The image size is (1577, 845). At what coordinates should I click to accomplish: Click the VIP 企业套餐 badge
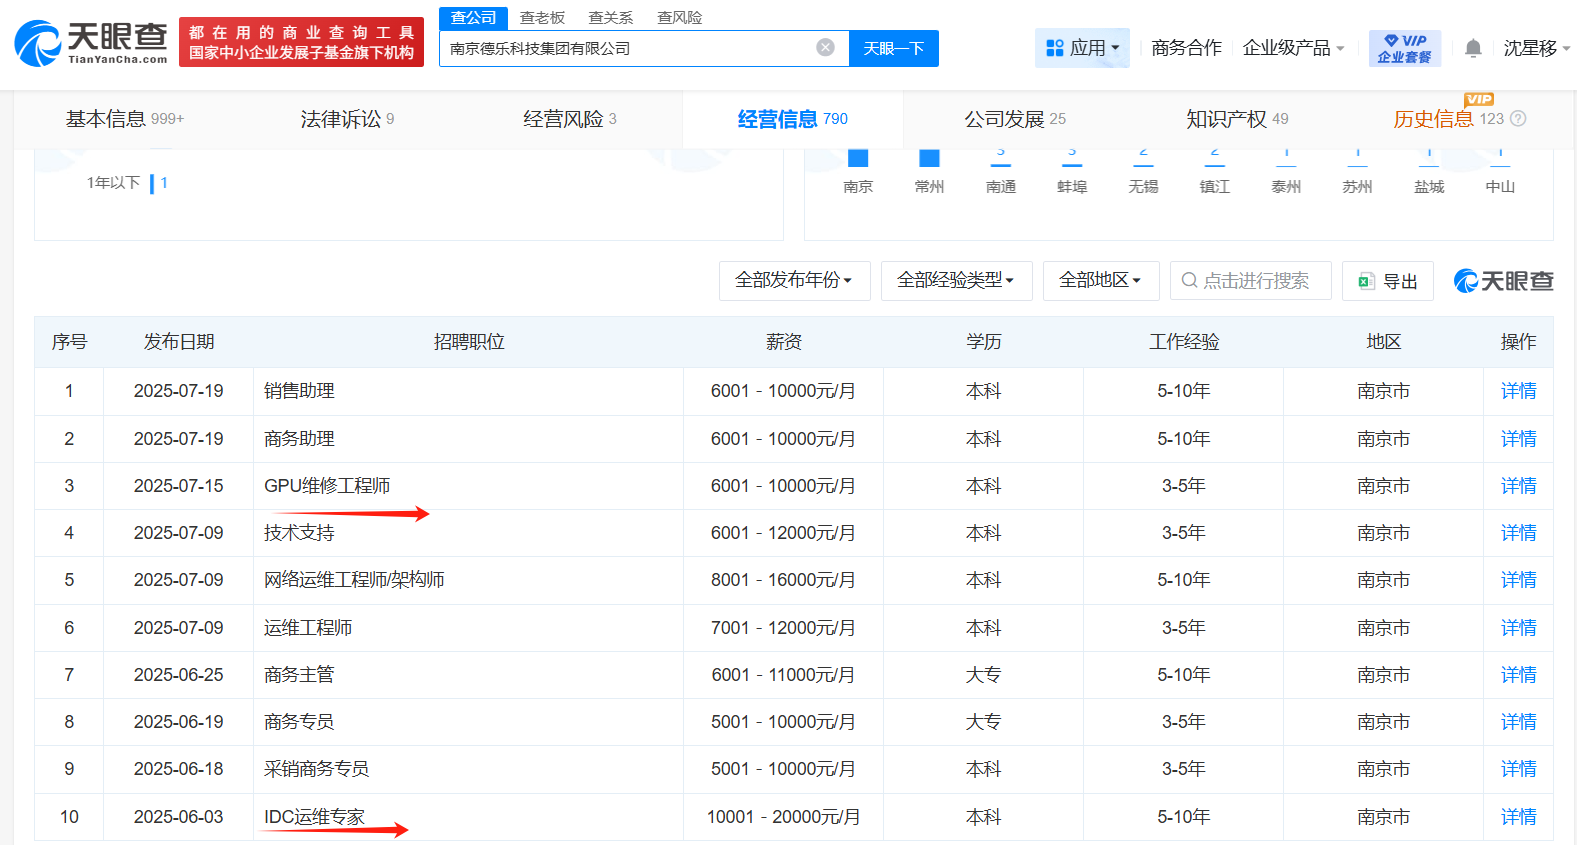(x=1404, y=48)
